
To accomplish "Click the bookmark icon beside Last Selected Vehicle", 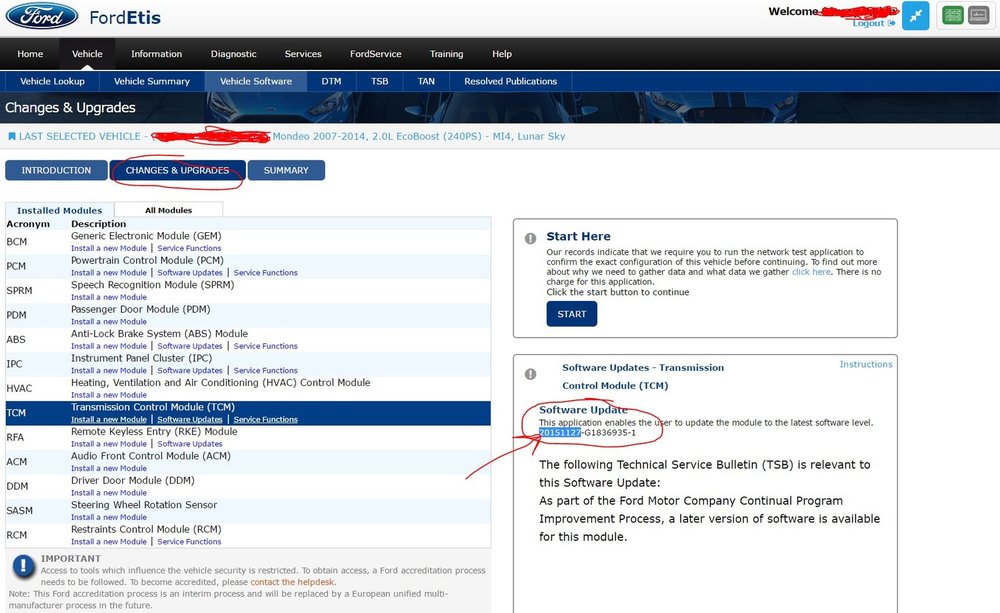I will [11, 137].
